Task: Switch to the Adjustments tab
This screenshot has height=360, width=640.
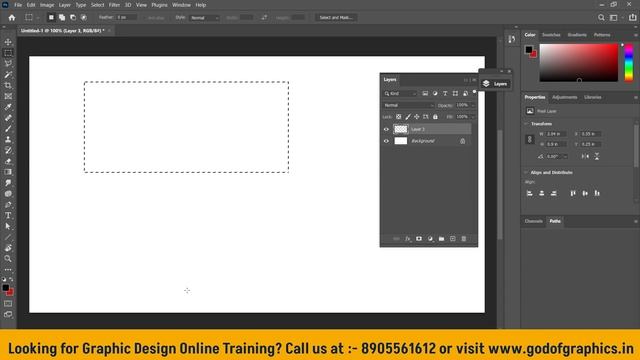Action: (x=564, y=97)
